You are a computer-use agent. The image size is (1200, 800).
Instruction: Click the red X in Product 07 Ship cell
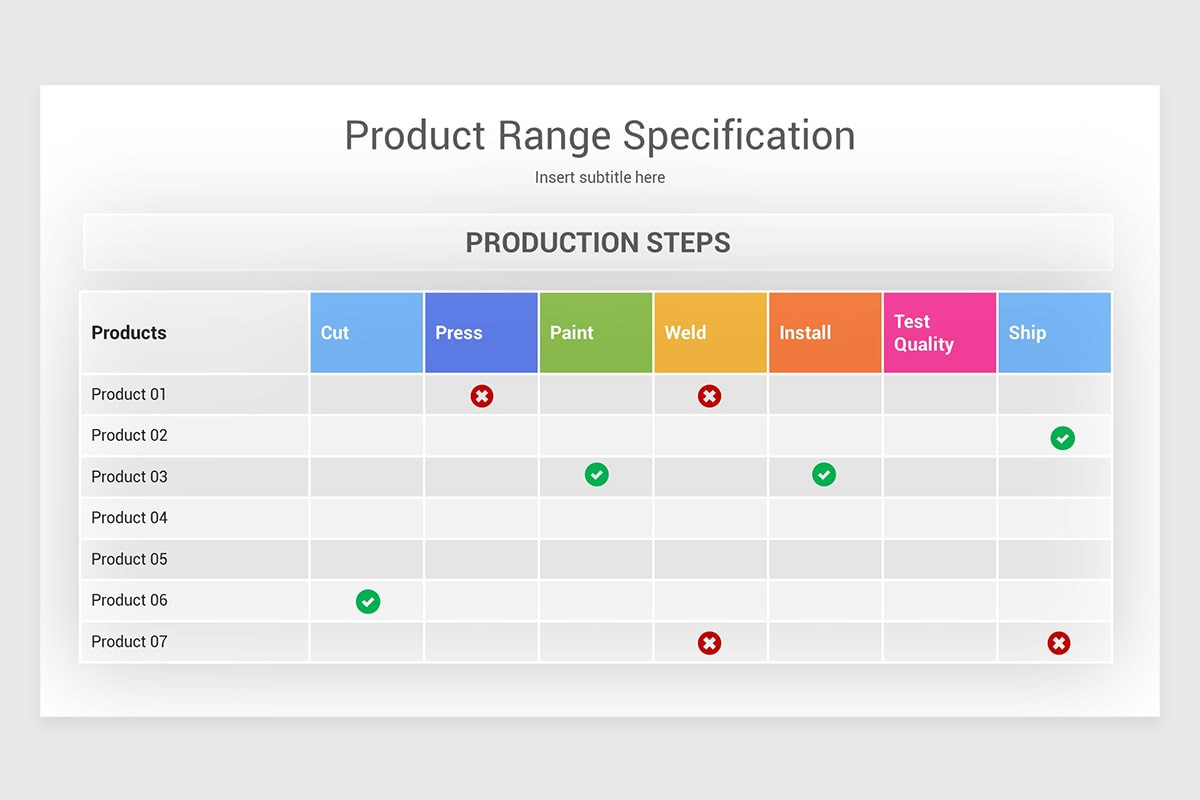coord(1059,643)
